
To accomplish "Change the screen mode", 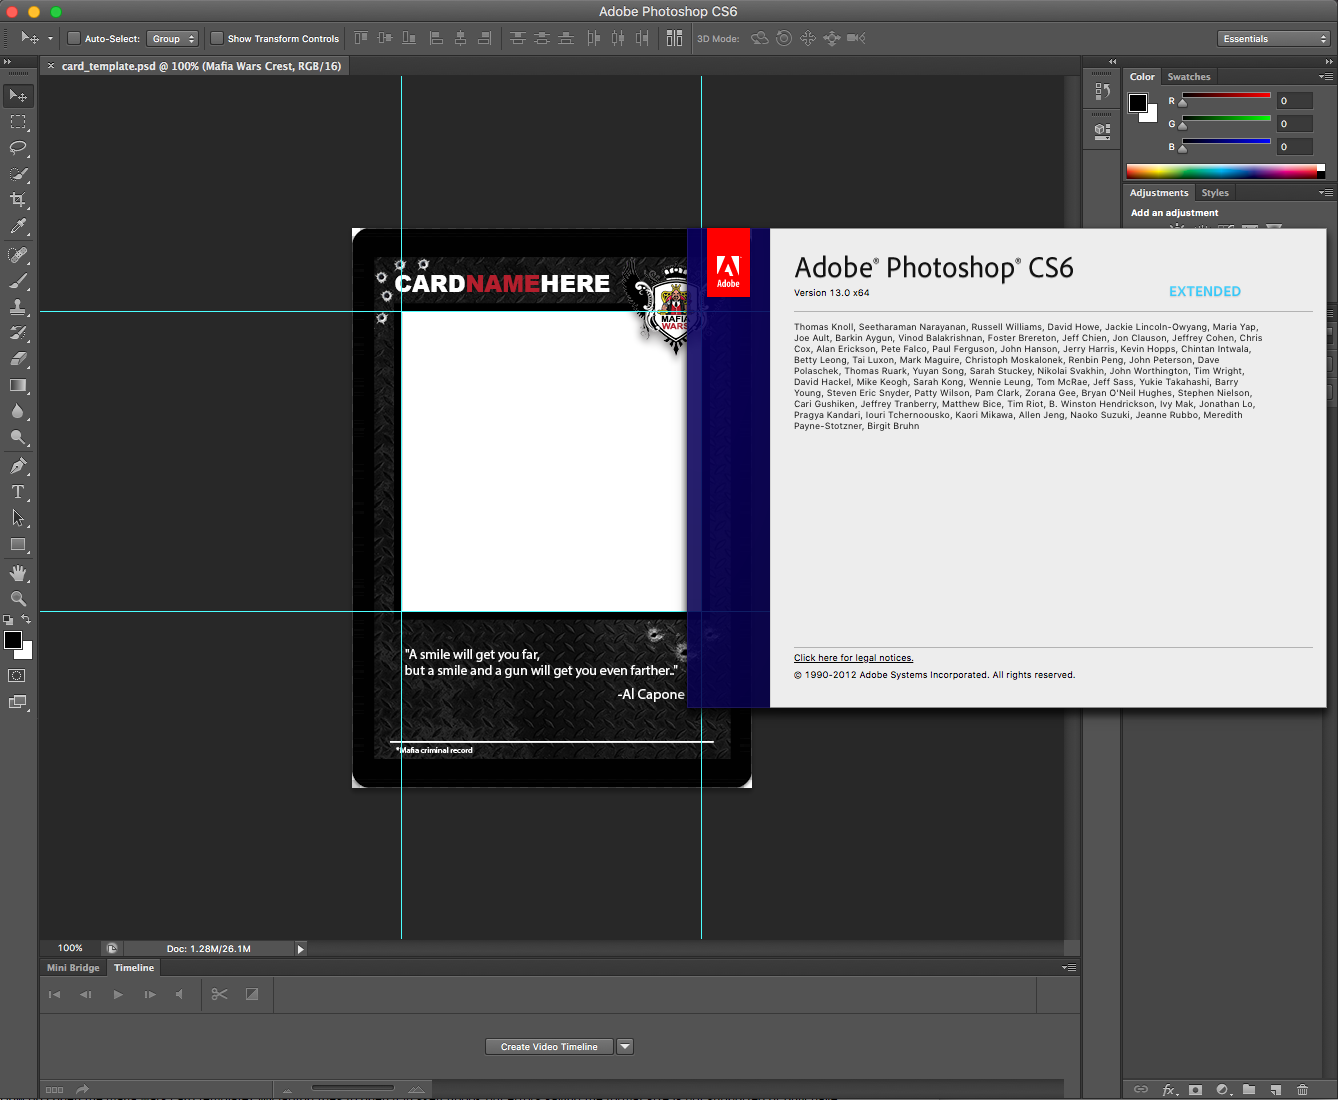I will [x=17, y=702].
